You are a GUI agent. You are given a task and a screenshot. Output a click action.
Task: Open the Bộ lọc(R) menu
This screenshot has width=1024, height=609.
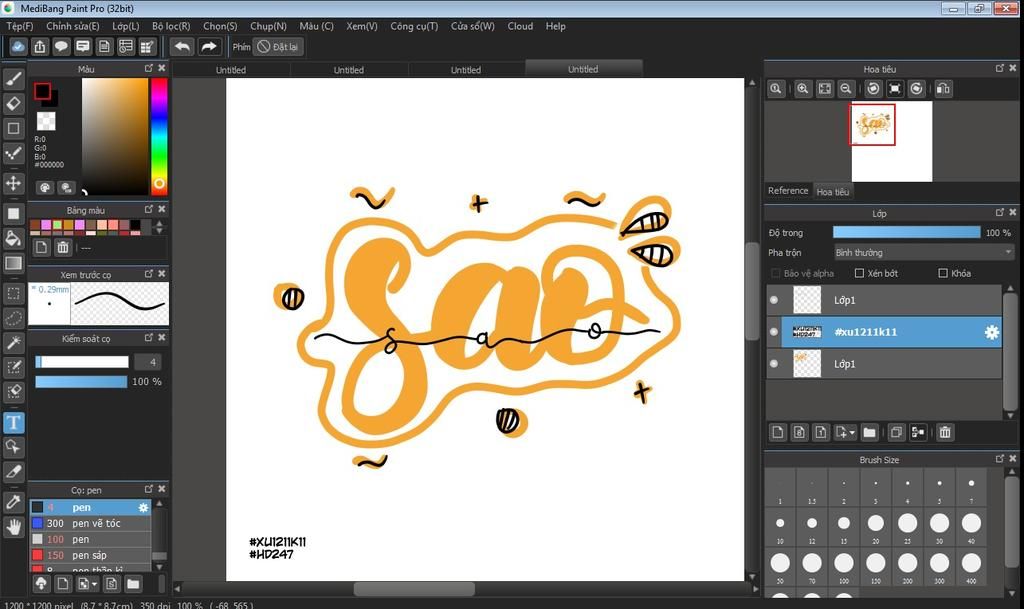pyautogui.click(x=171, y=26)
